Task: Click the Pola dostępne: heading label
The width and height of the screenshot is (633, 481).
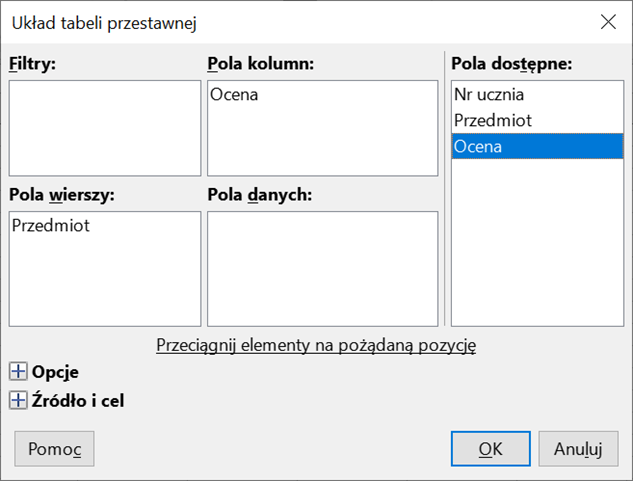Action: point(511,64)
